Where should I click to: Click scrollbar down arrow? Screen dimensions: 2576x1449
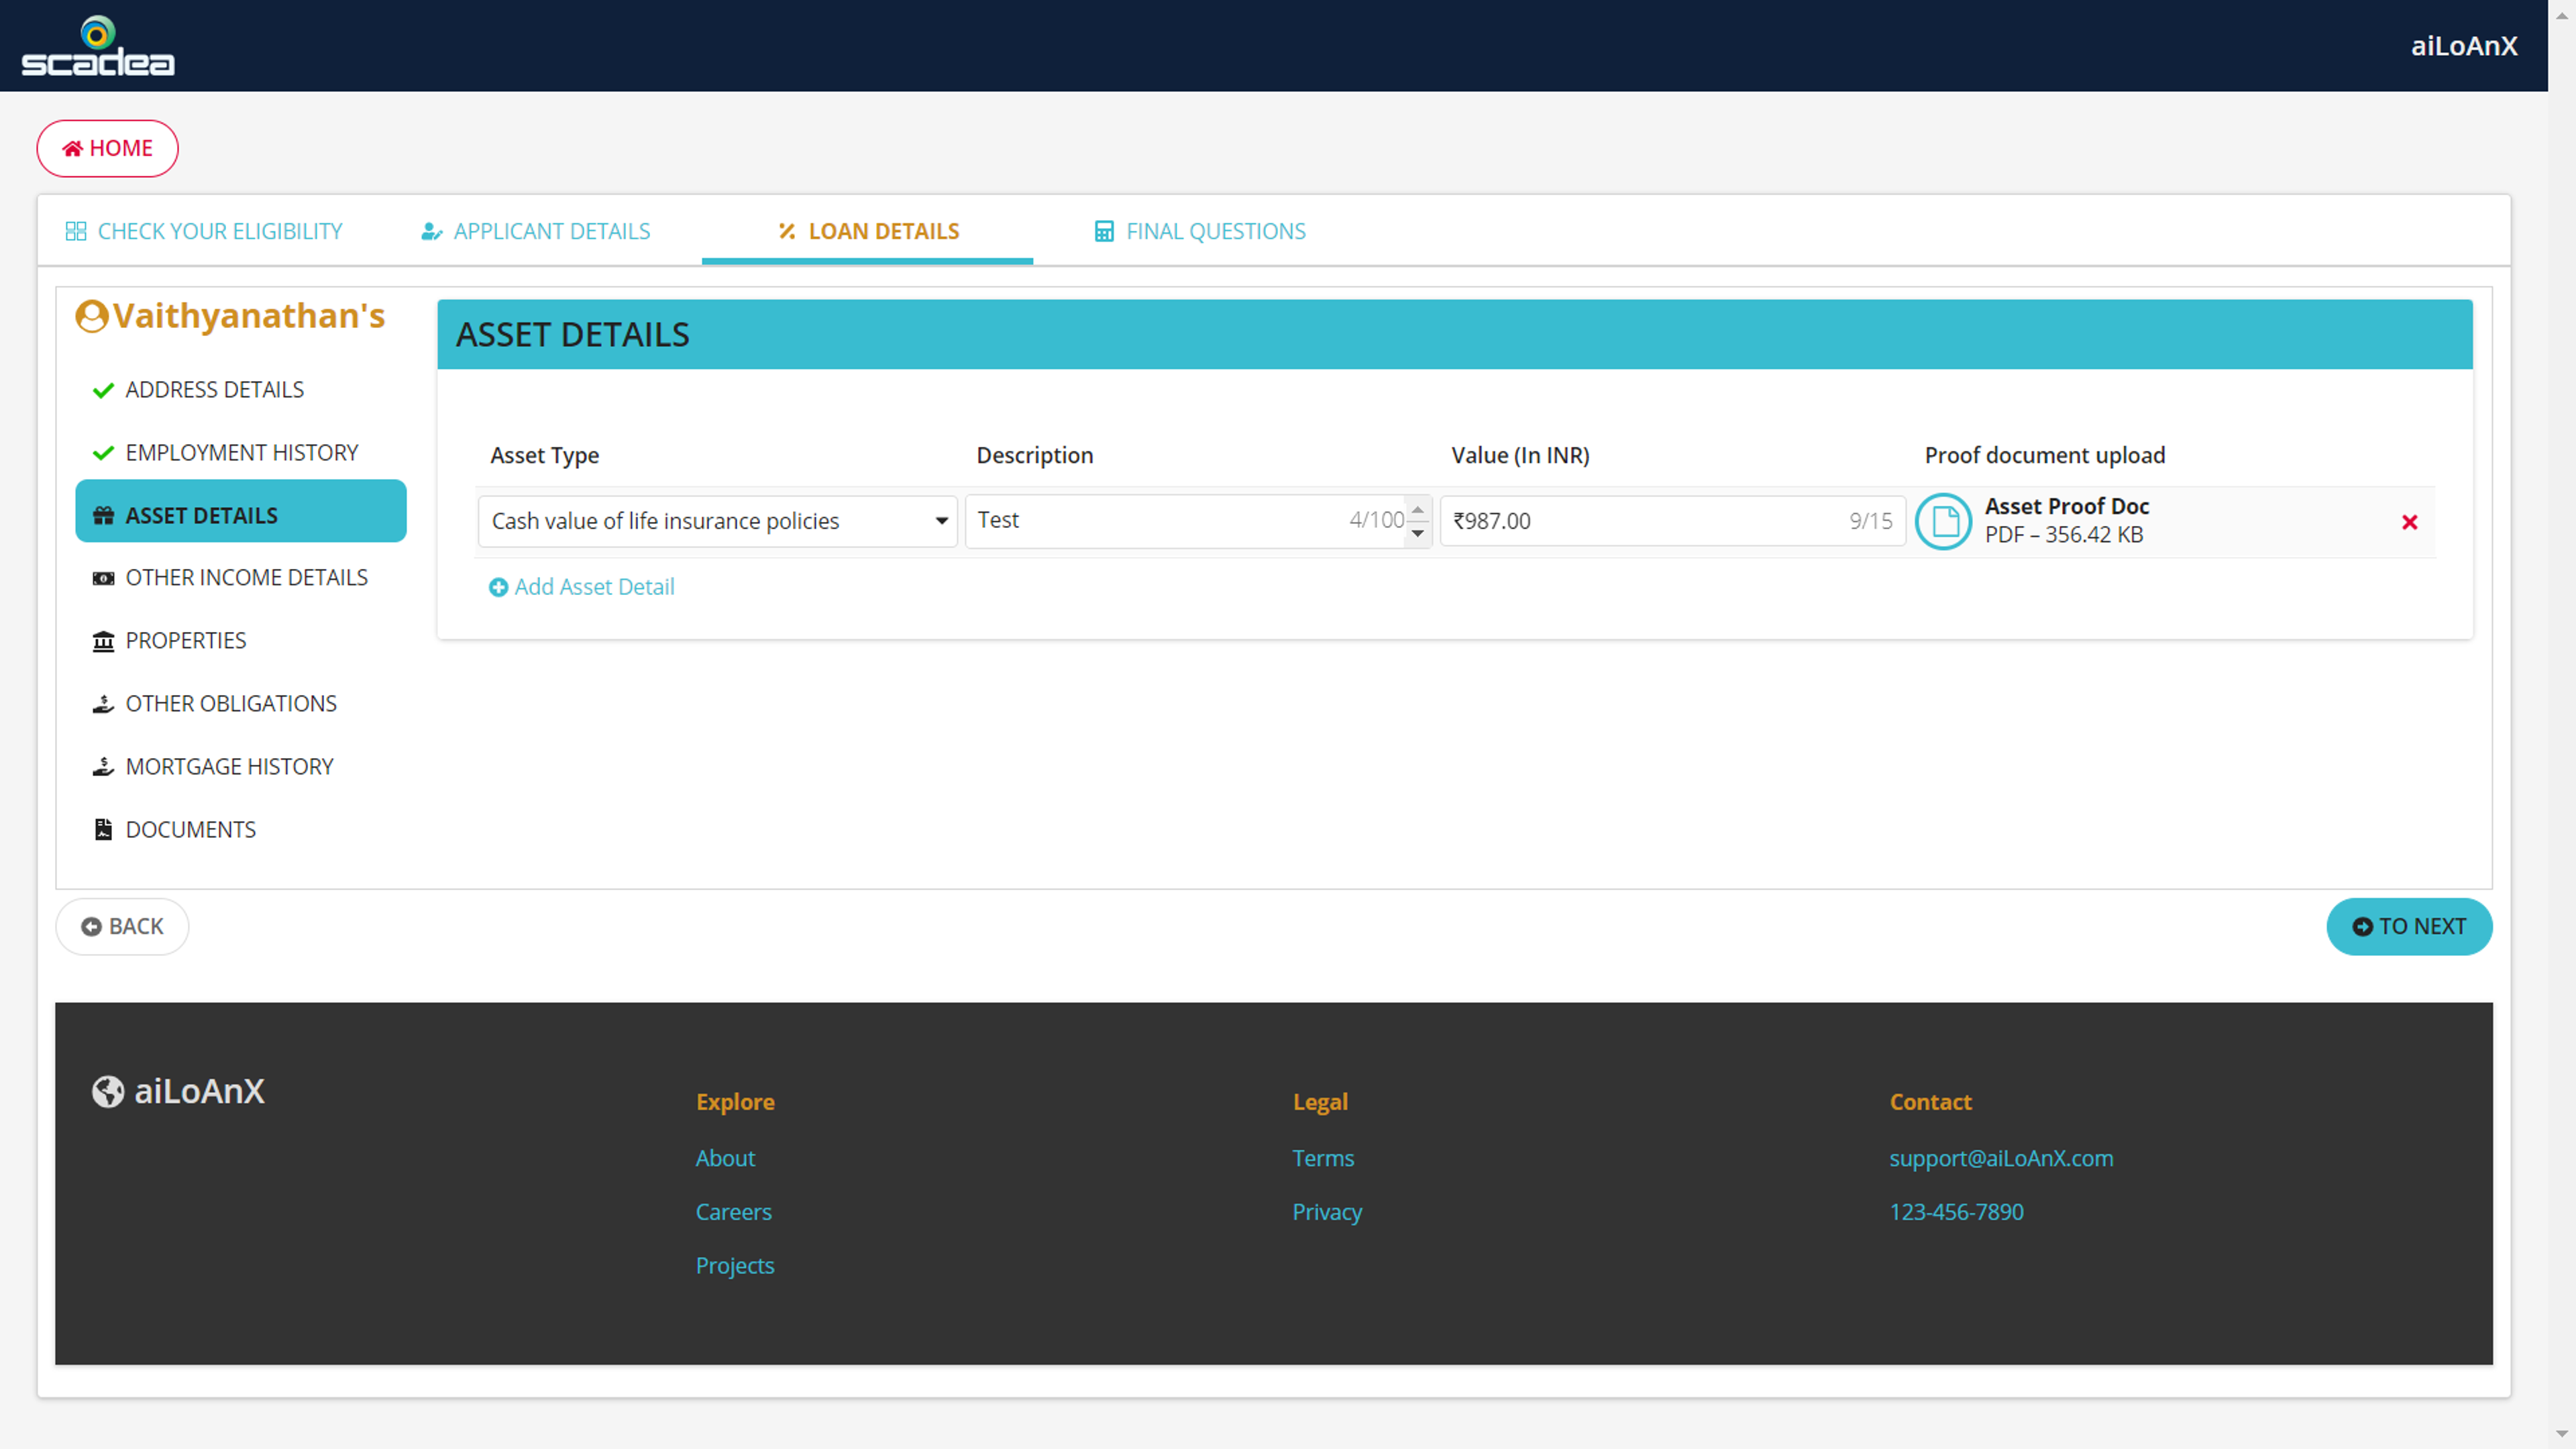[x=2561, y=1434]
